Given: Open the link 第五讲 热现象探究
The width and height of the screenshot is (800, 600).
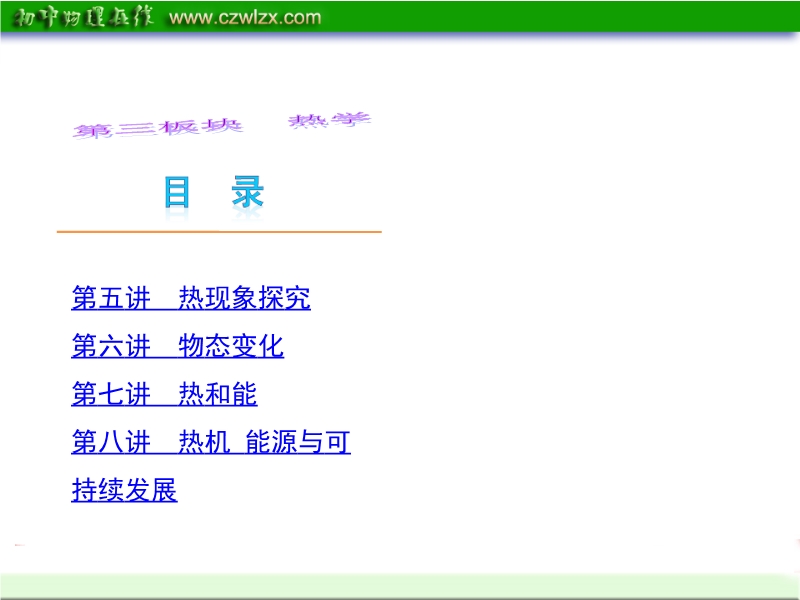Looking at the screenshot, I should coord(191,297).
